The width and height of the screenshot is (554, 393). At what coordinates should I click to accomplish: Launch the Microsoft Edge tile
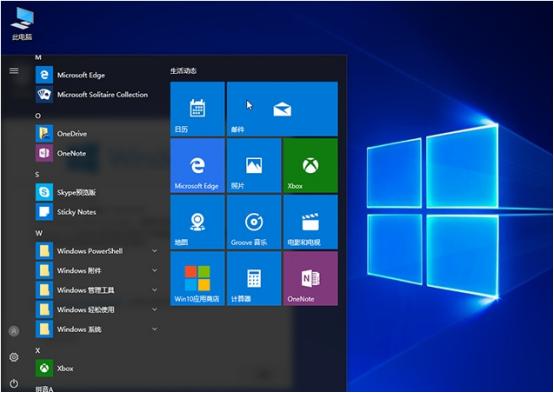point(197,165)
